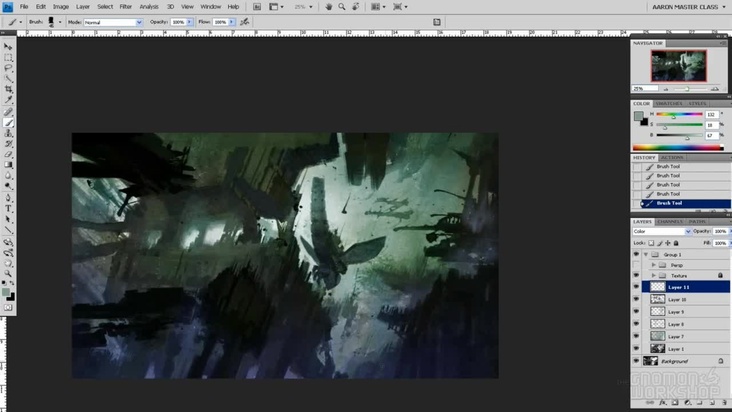Select the Move tool
The image size is (732, 412).
click(x=9, y=46)
